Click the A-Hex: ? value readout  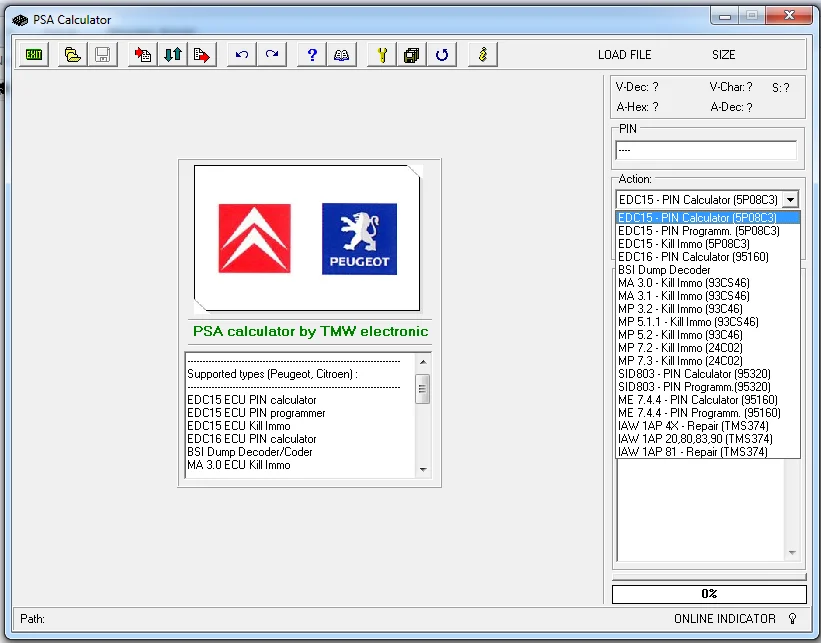click(637, 107)
